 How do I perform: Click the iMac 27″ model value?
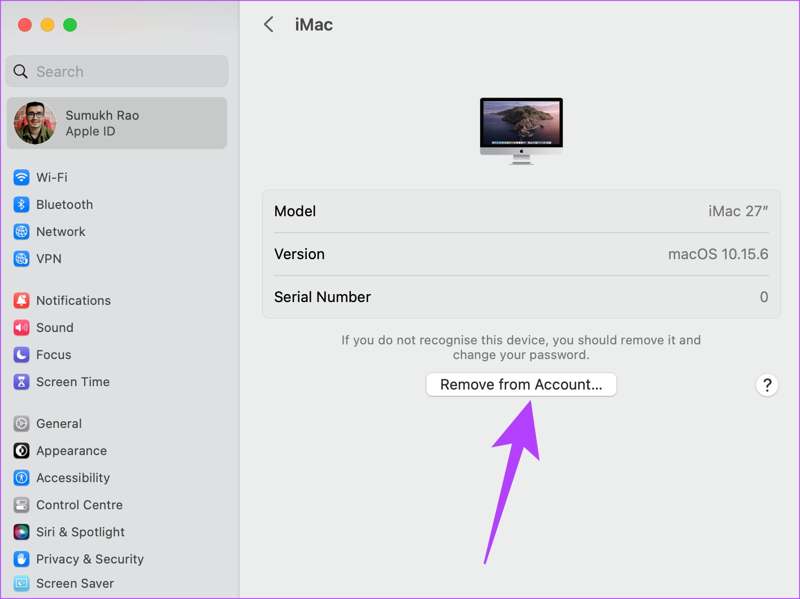[738, 211]
